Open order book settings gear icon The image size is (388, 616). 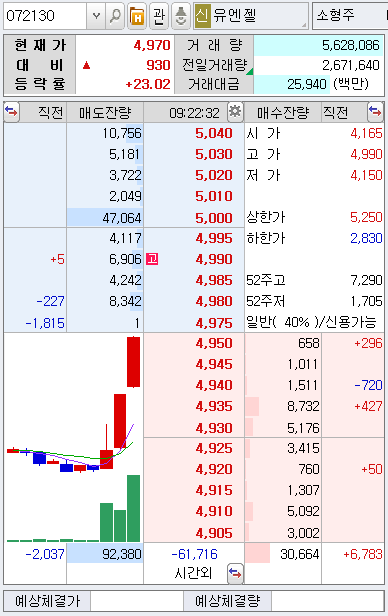click(x=235, y=112)
